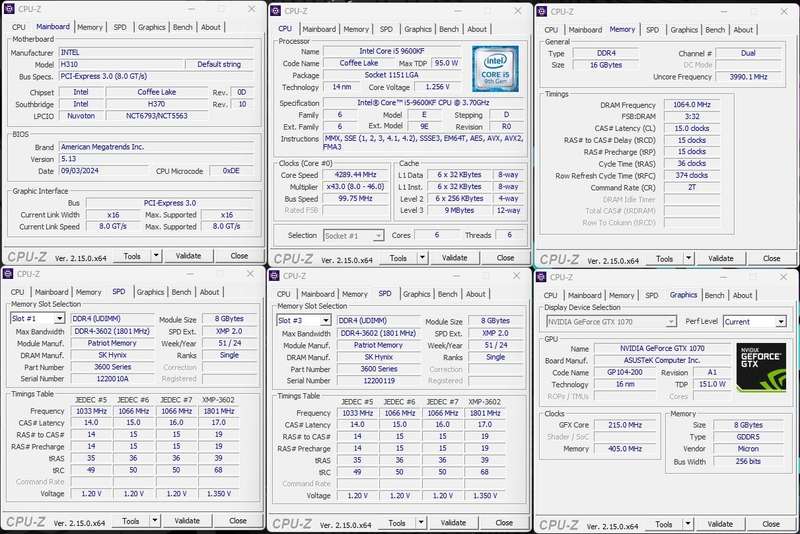
Task: Click Validate in GTX 1070 window
Action: click(x=720, y=524)
